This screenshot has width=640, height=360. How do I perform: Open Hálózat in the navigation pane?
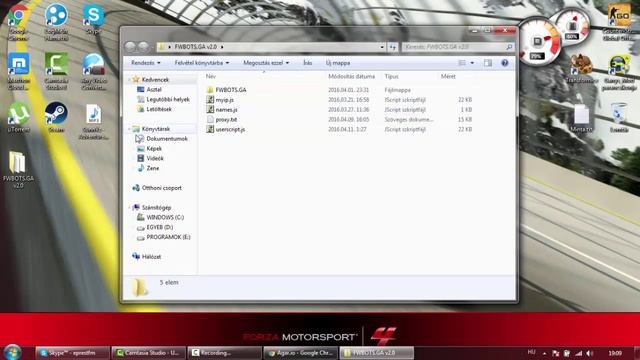point(151,256)
